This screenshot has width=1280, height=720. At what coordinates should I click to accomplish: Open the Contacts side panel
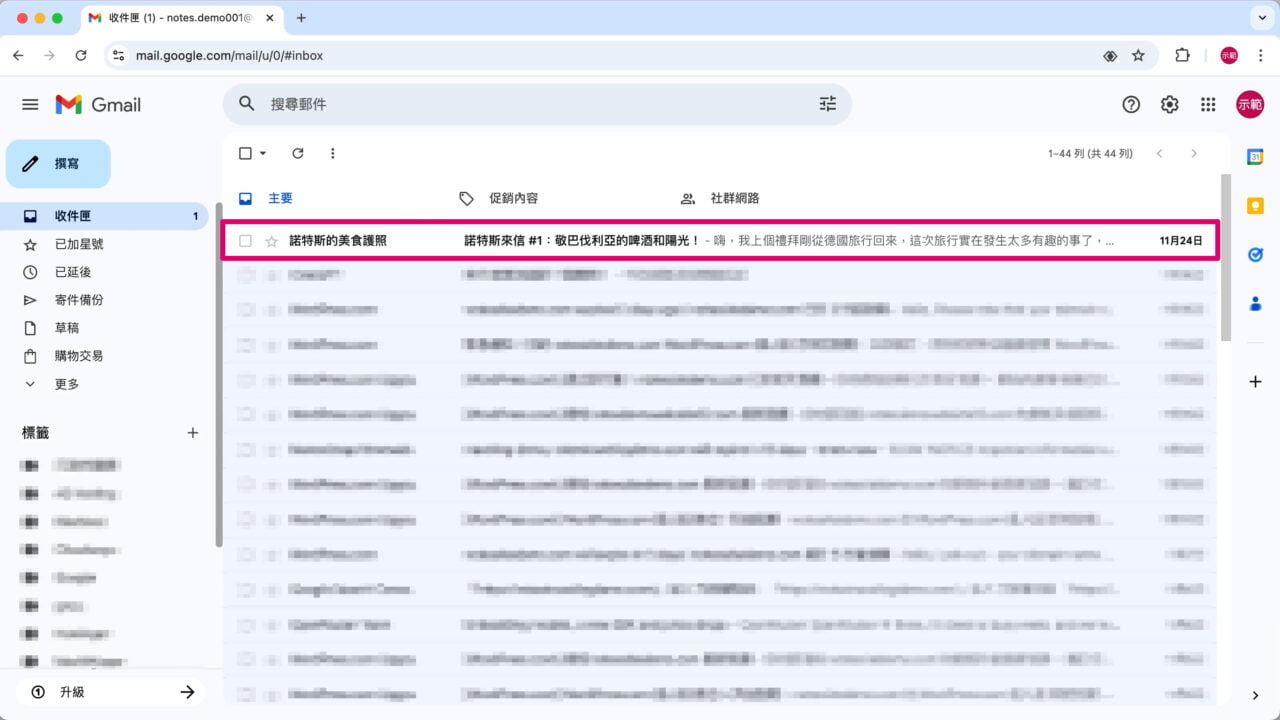tap(1255, 304)
